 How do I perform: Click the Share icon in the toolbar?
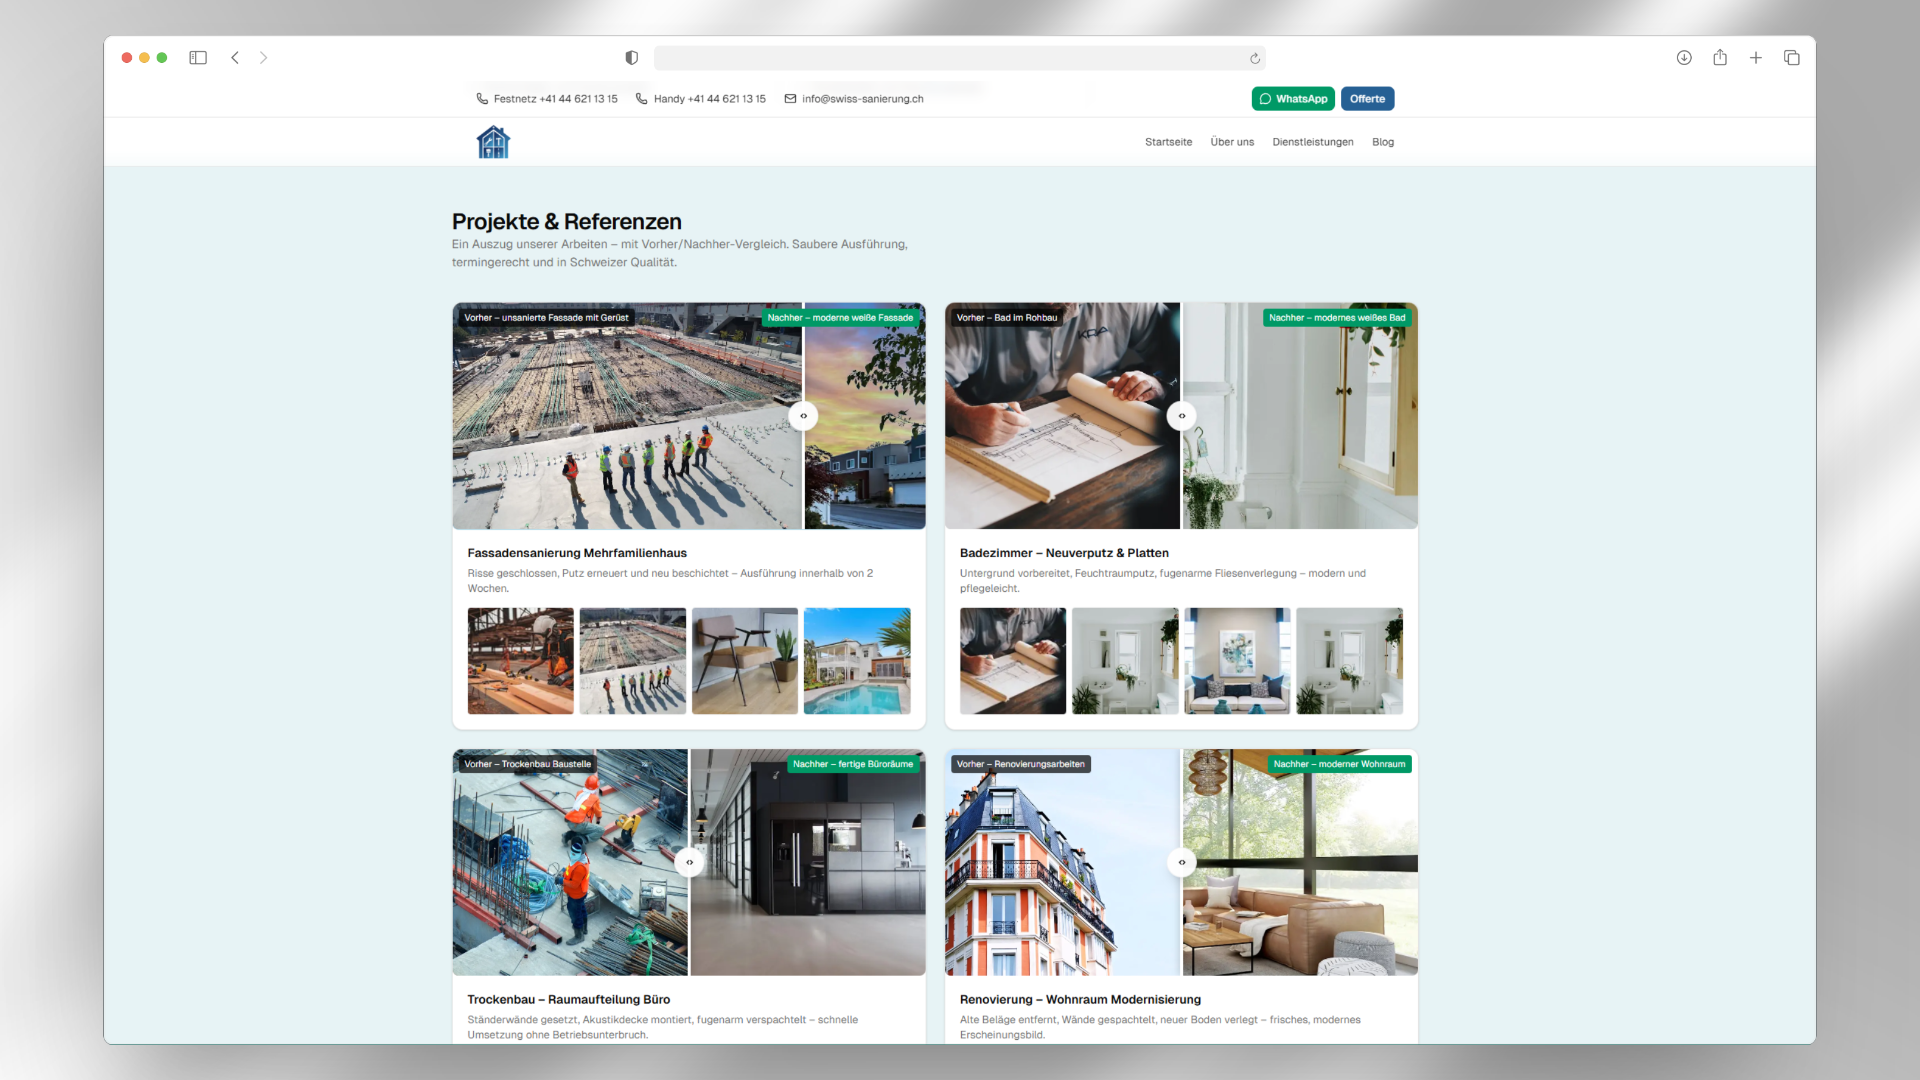click(1720, 58)
